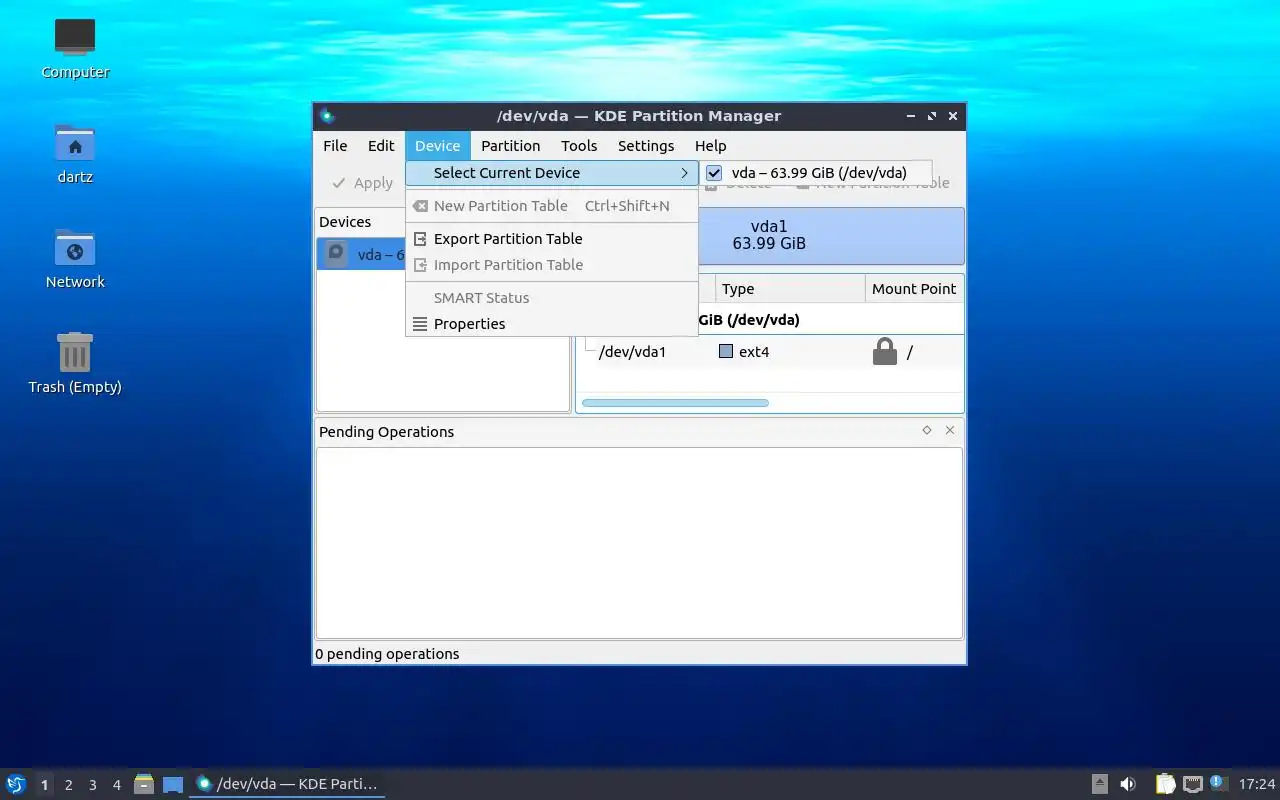This screenshot has height=800, width=1280.
Task: Click the Type column header
Action: click(790, 289)
